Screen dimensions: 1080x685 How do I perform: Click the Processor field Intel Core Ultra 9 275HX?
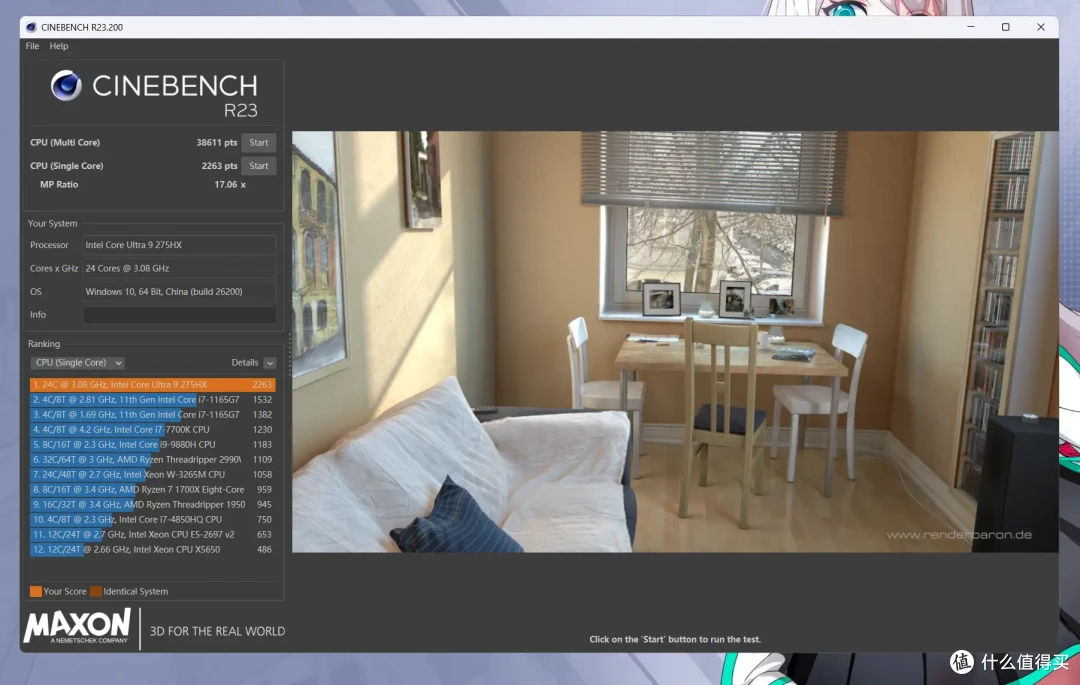pyautogui.click(x=179, y=245)
